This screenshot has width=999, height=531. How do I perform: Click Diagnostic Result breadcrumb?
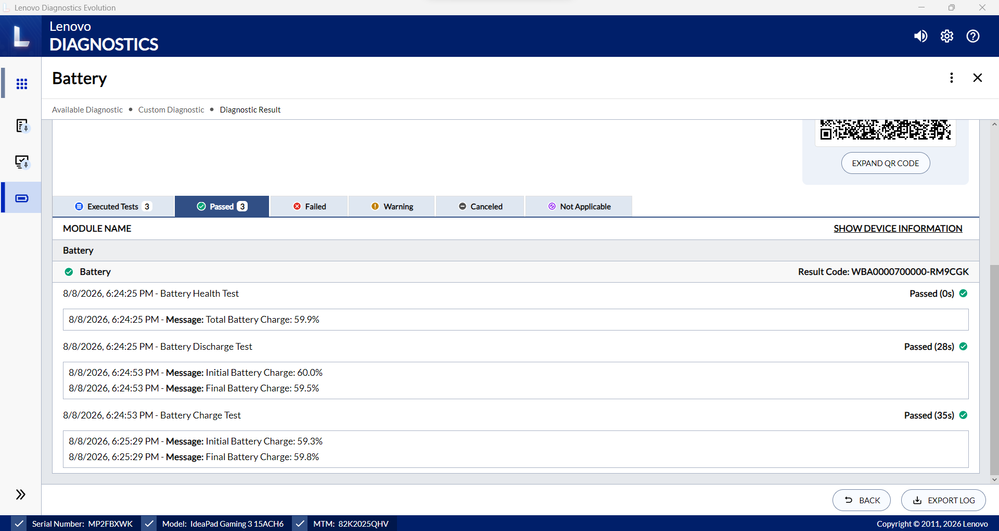click(250, 110)
